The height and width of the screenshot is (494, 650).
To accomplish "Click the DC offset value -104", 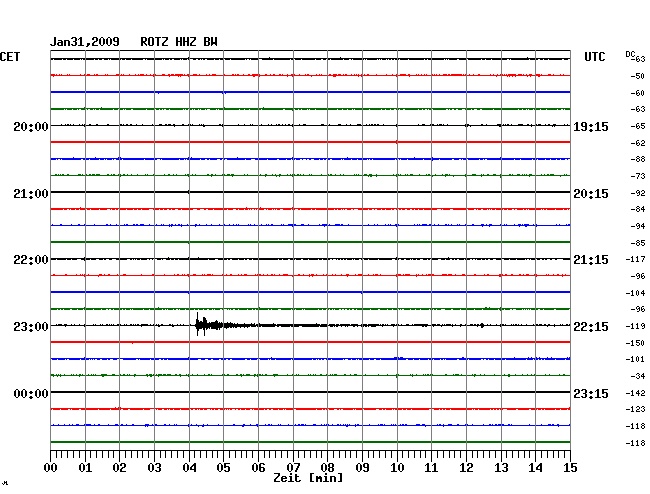I will pyautogui.click(x=635, y=293).
